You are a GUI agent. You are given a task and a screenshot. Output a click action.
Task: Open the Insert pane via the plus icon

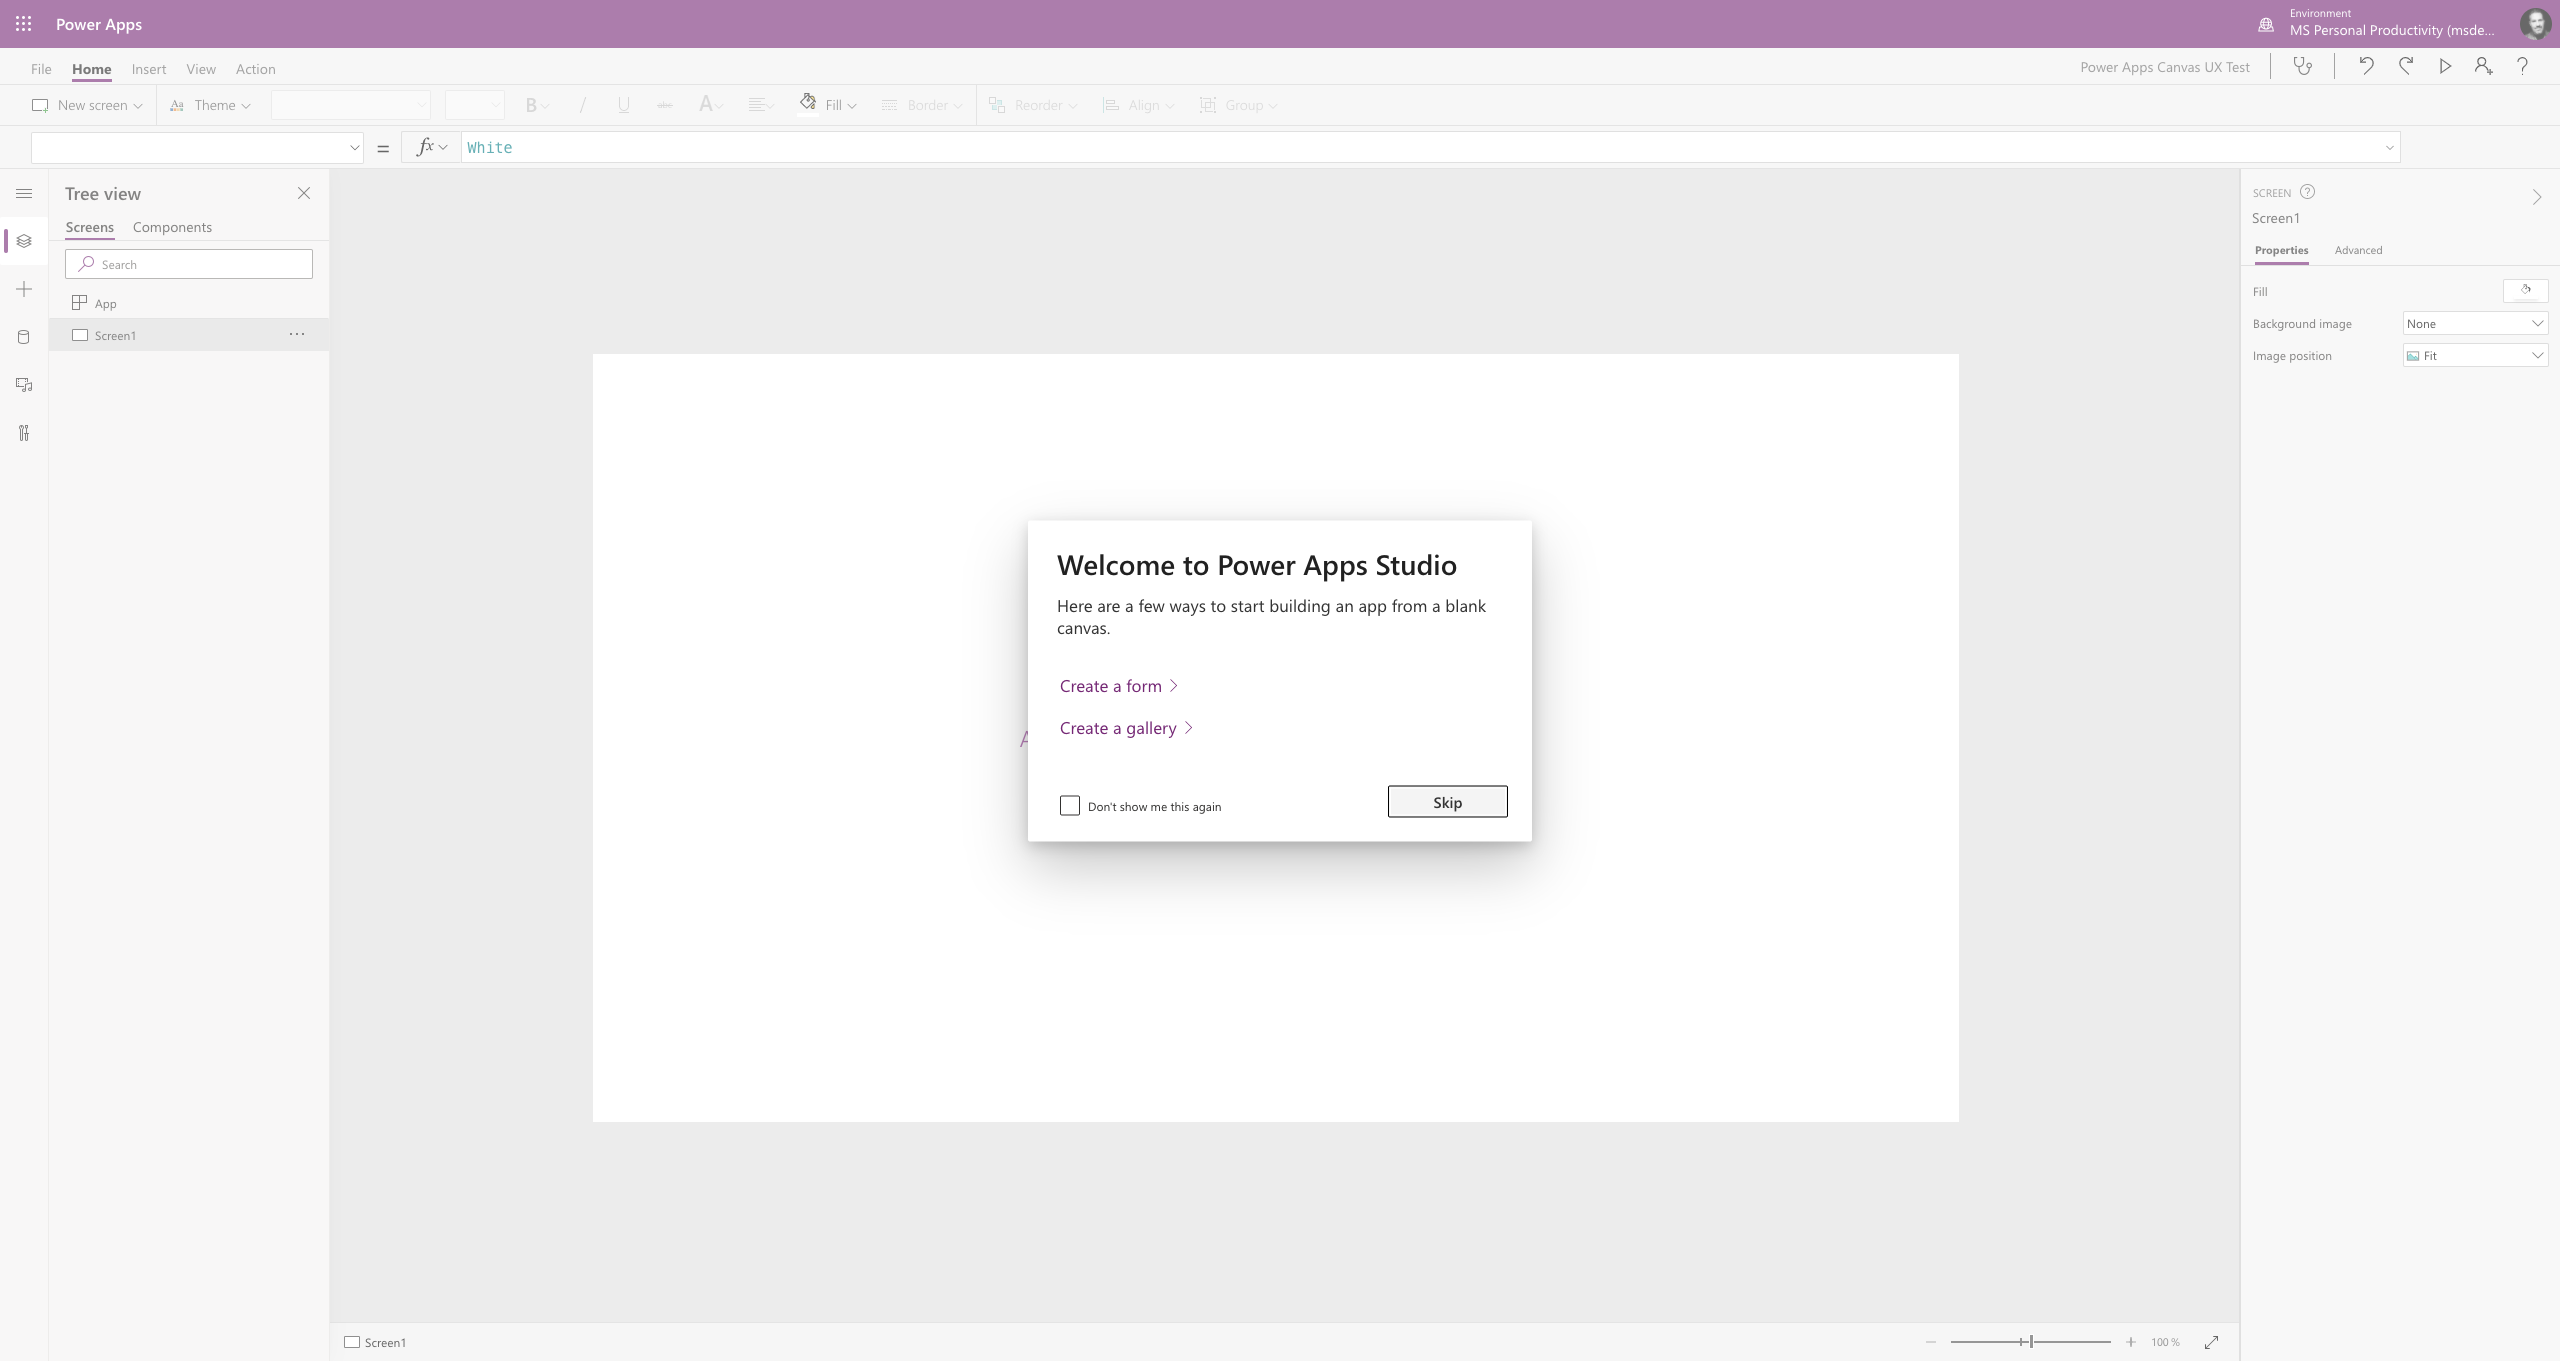pos(24,289)
